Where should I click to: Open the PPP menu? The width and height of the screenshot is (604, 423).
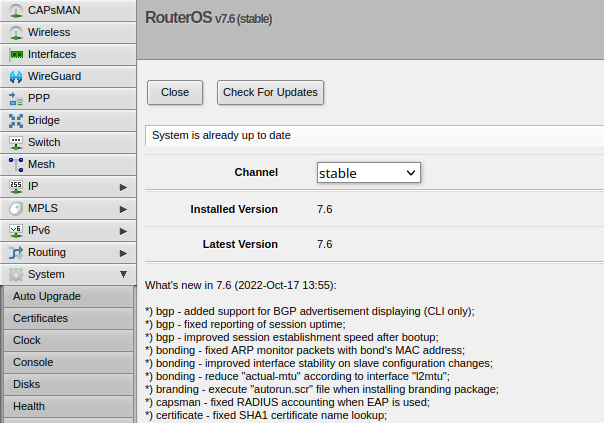click(68, 98)
